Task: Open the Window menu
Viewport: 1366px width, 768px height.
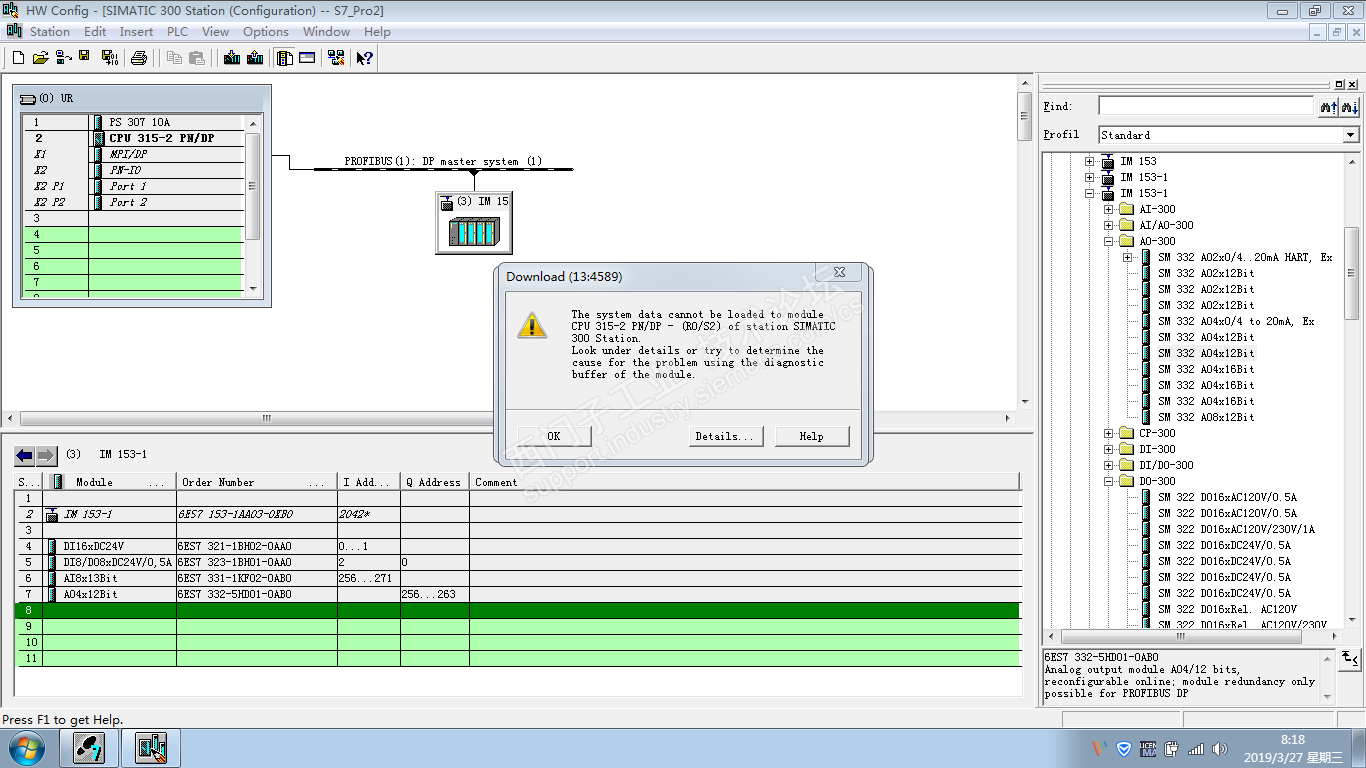Action: point(326,32)
